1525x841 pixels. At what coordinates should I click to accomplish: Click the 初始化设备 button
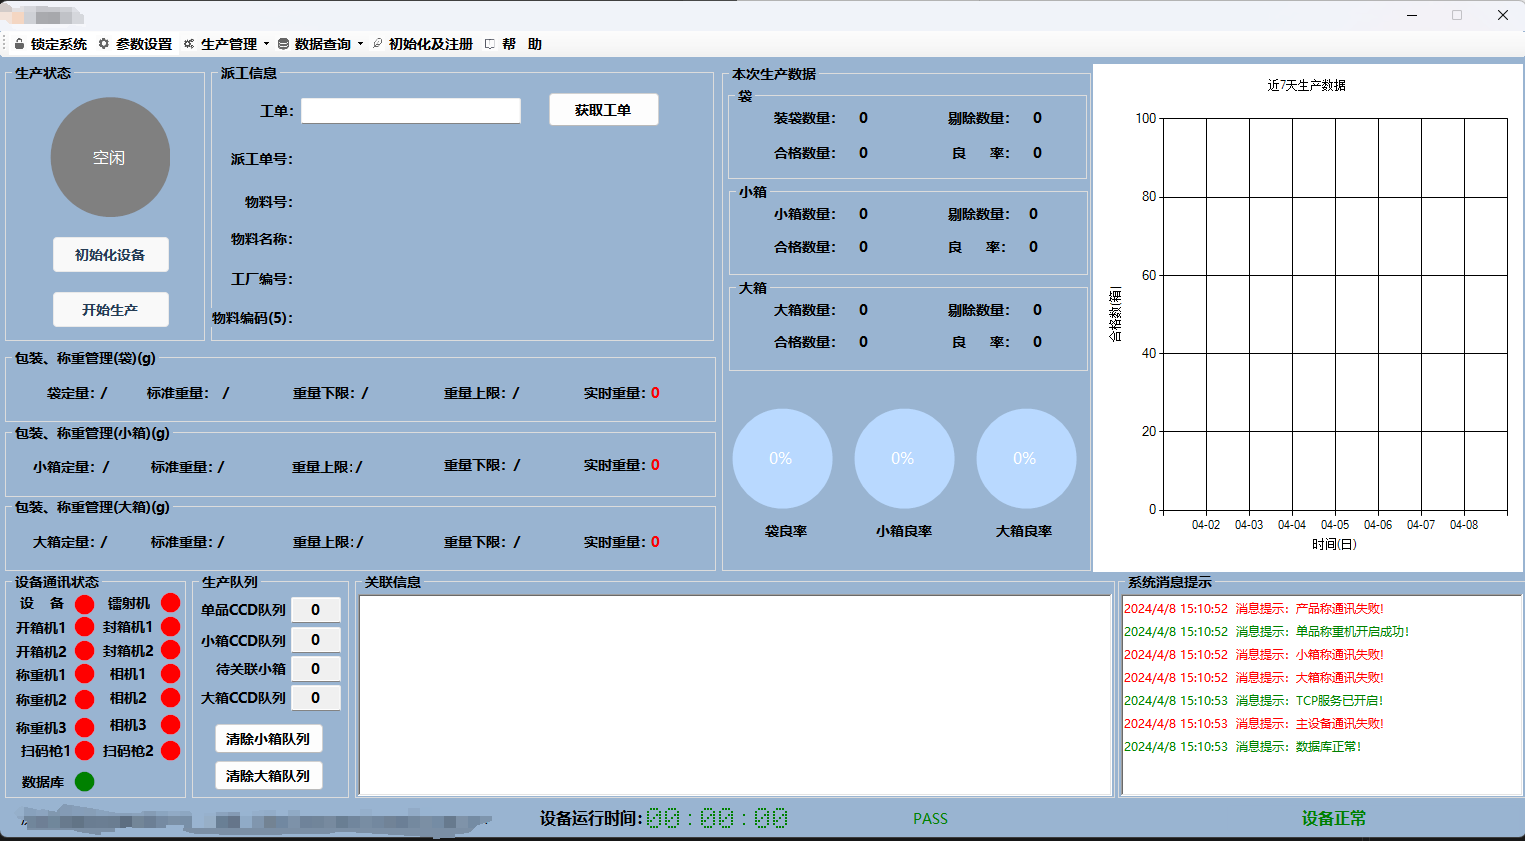(110, 255)
